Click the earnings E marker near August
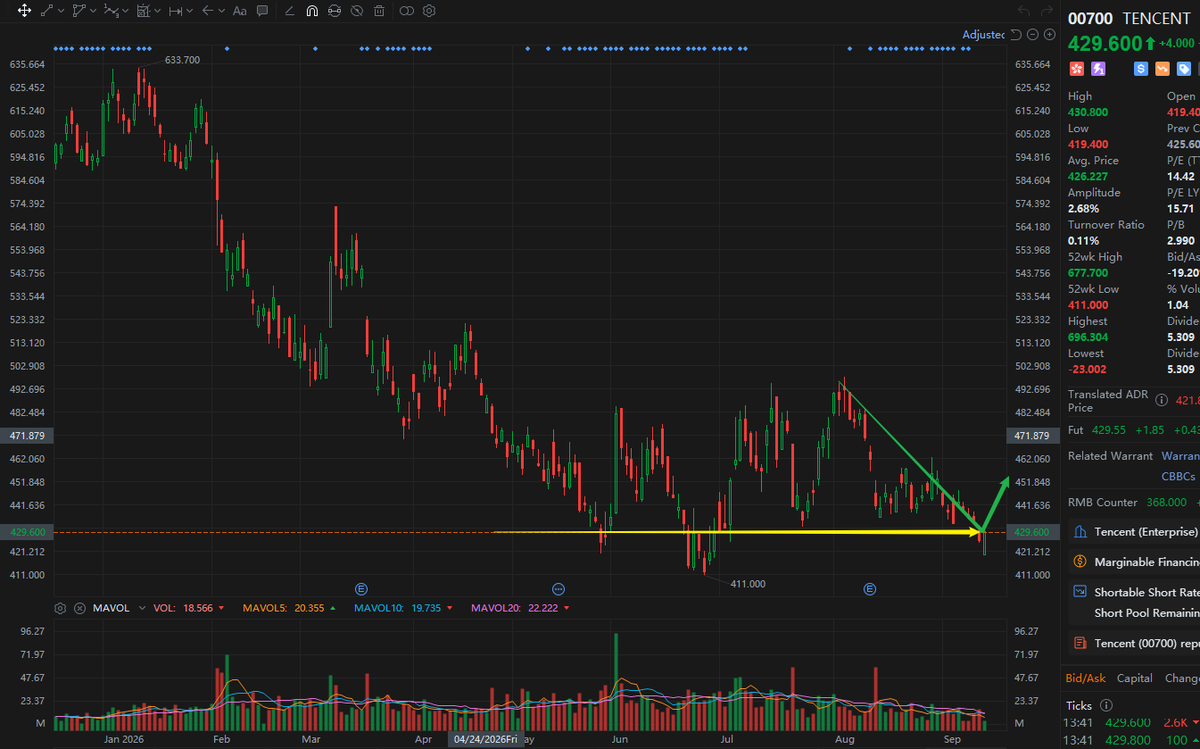 coord(870,588)
